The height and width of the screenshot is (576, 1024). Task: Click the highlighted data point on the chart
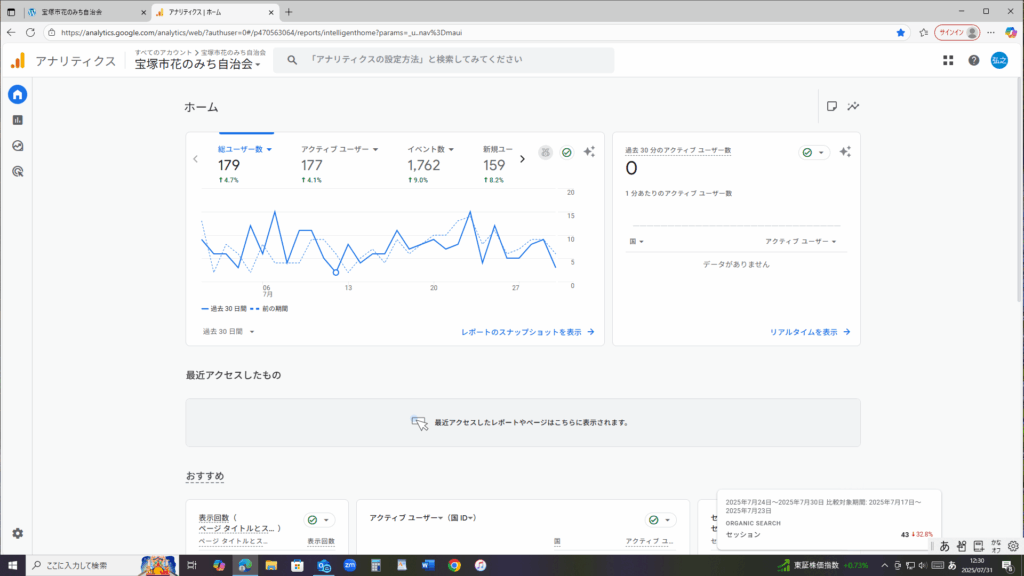[336, 272]
